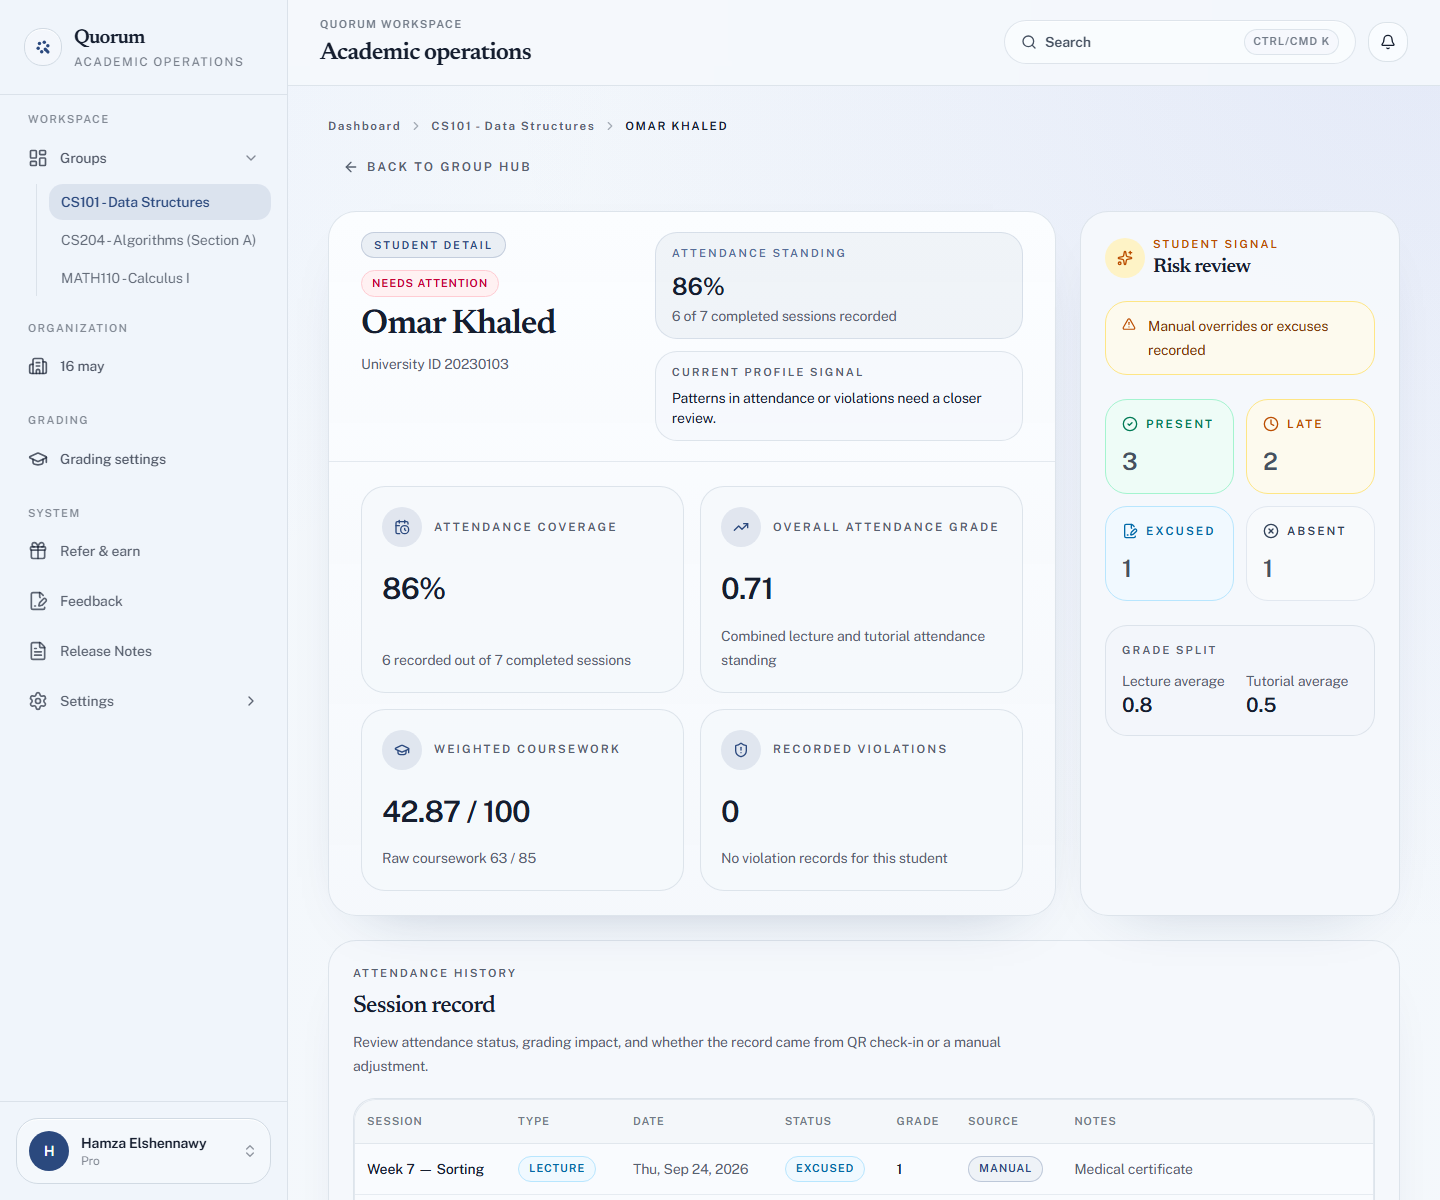Screen dimensions: 1440x1200
Task: Click the Late clock icon
Action: click(x=1271, y=424)
